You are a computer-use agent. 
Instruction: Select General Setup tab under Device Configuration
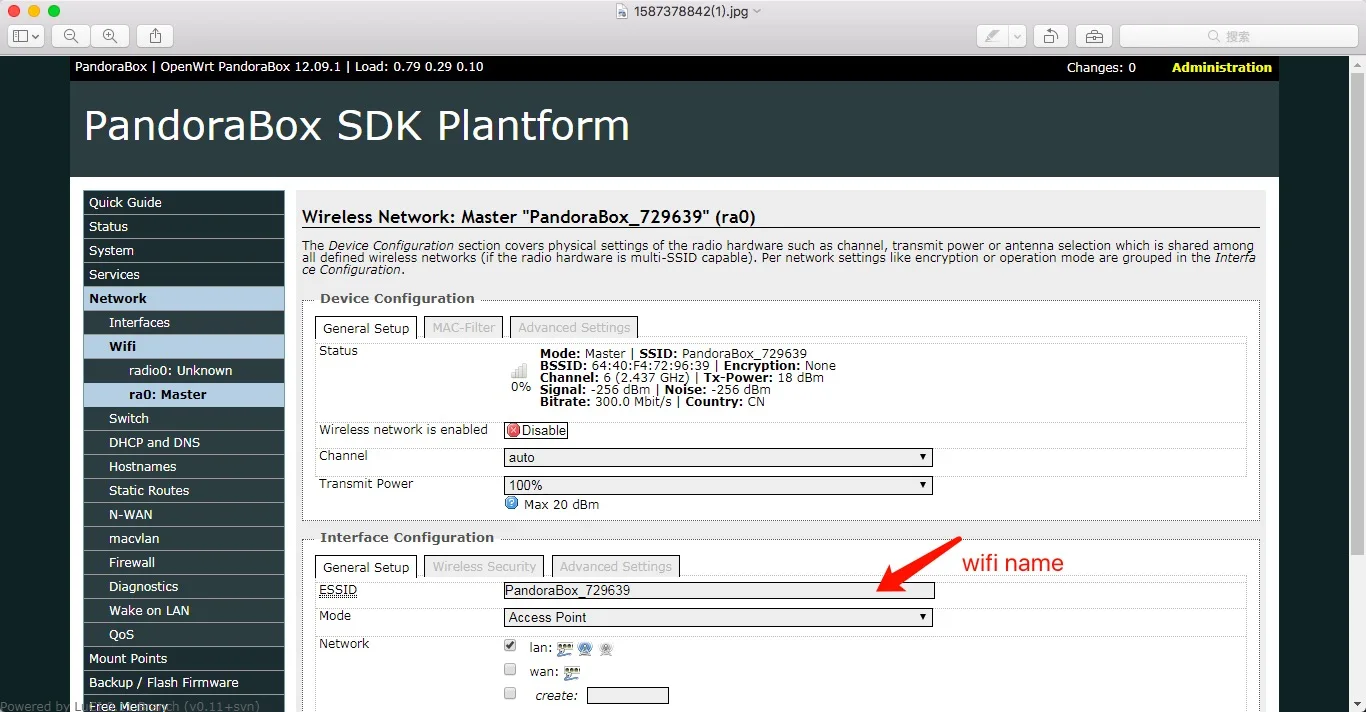click(366, 328)
